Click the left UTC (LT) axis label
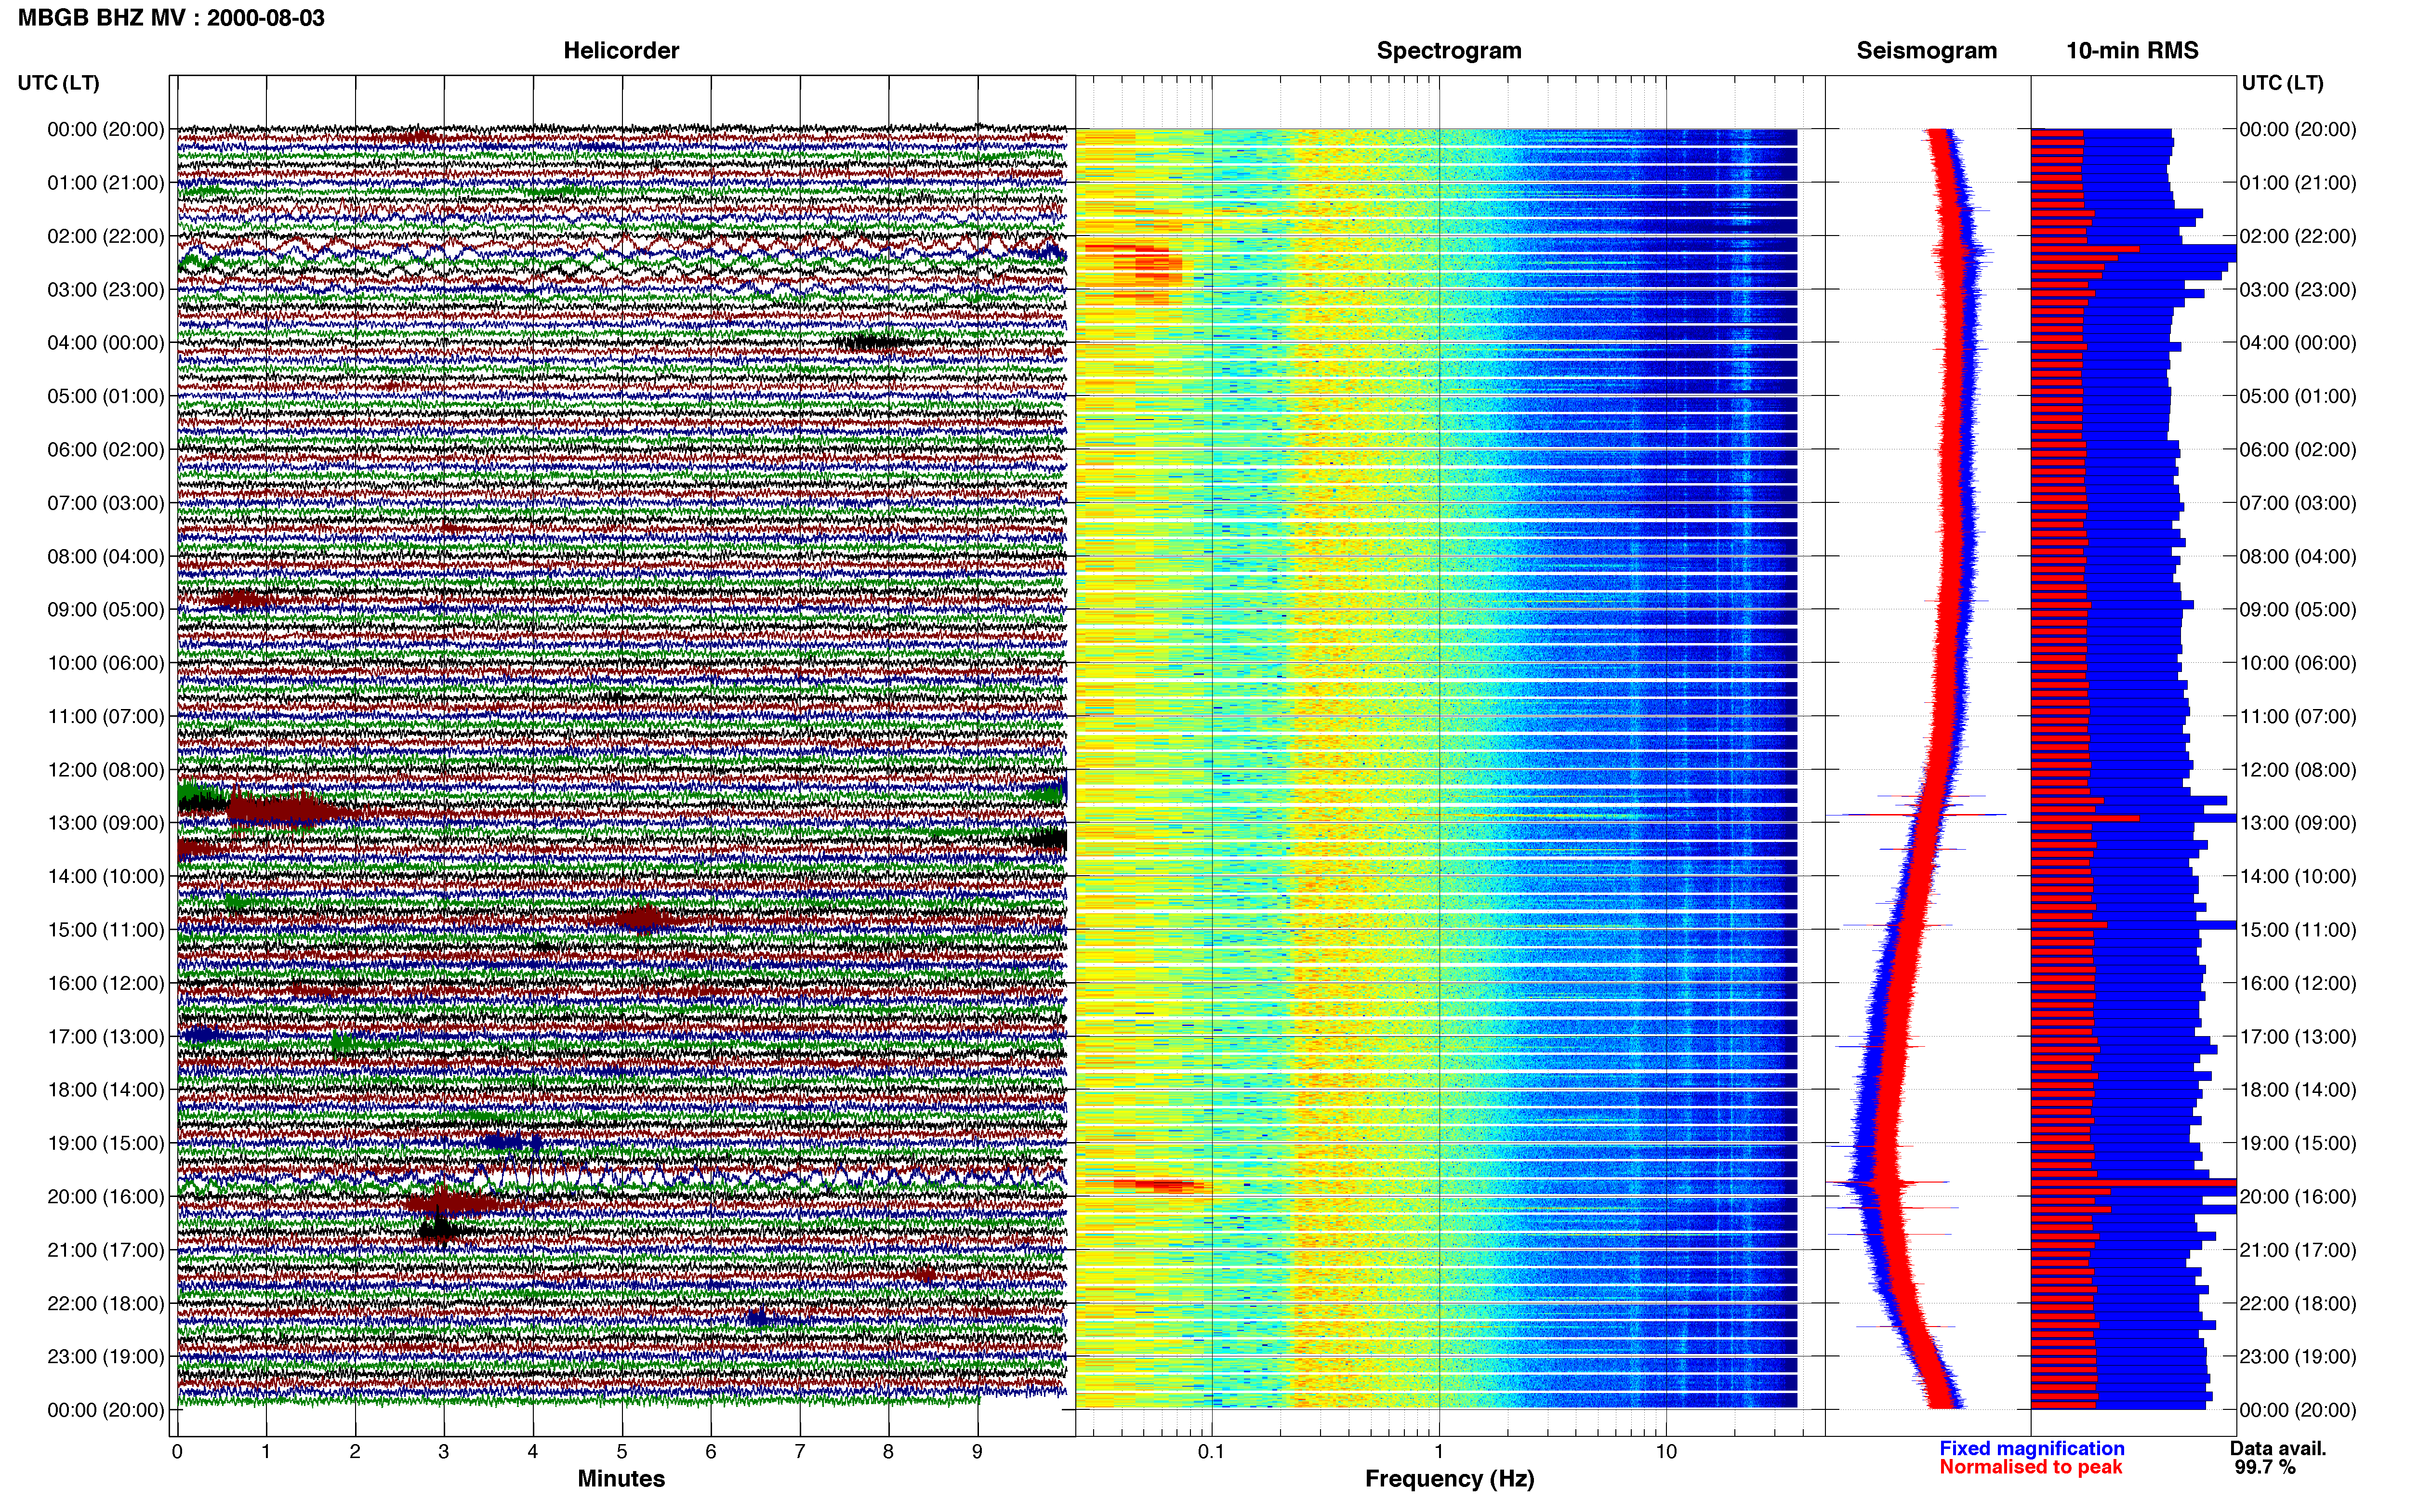 [58, 83]
